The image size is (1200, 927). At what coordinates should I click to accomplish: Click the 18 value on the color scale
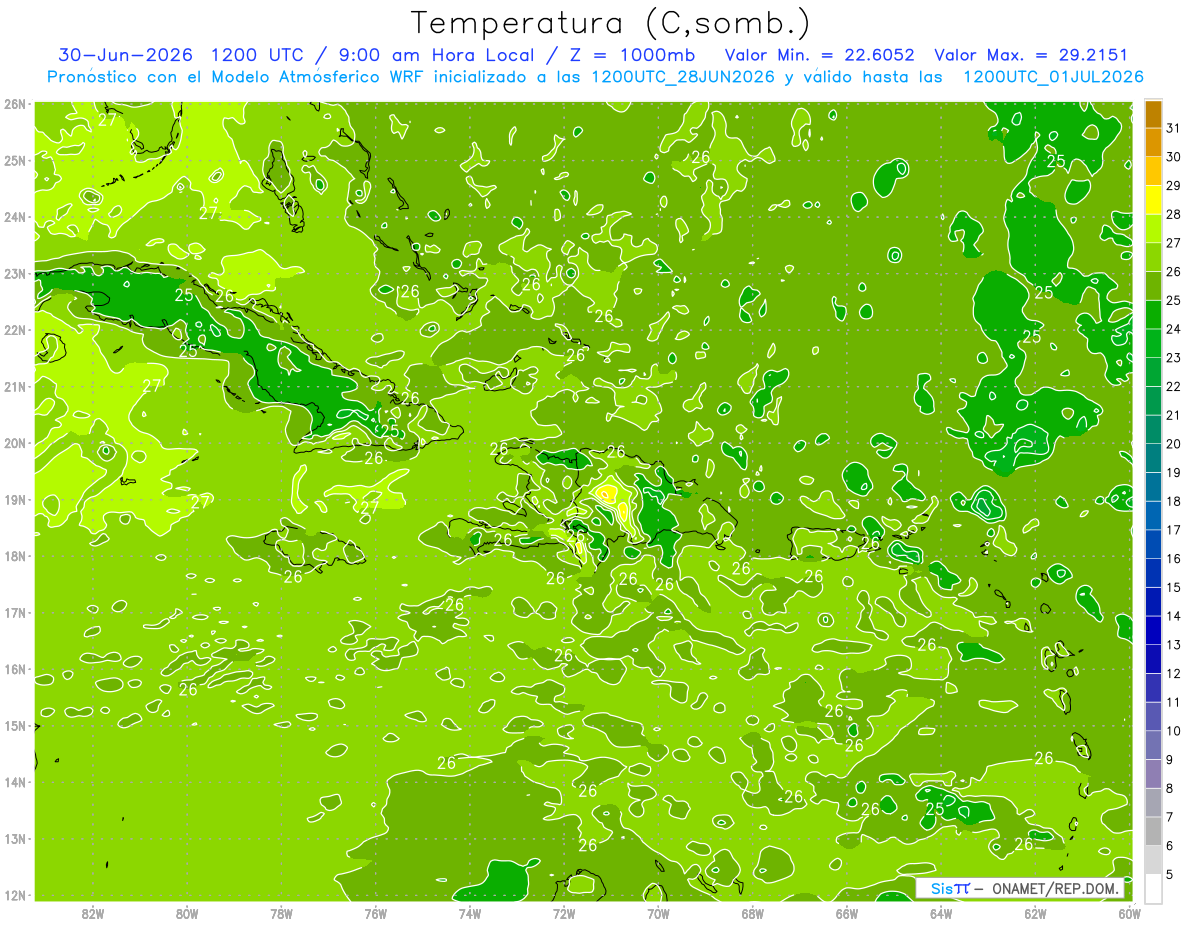coord(1173,501)
